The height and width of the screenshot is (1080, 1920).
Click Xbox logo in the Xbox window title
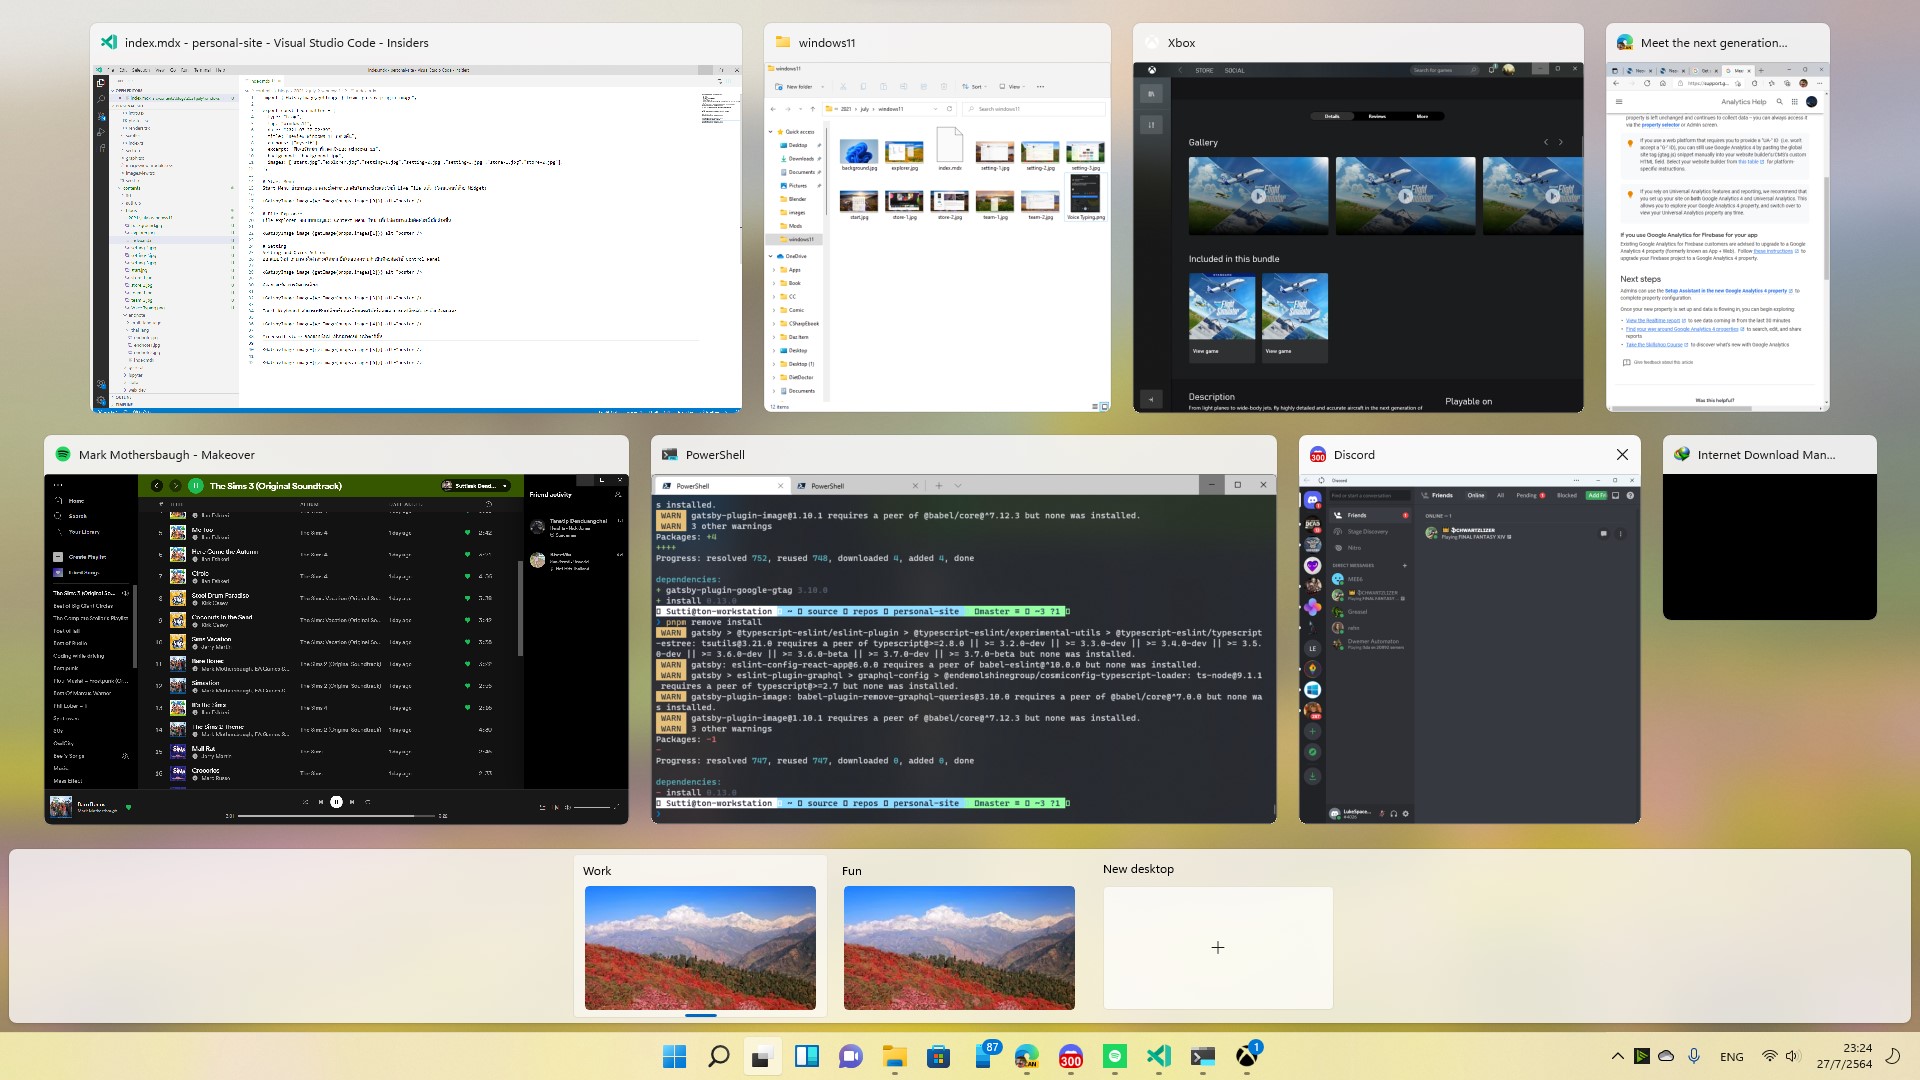click(1151, 43)
